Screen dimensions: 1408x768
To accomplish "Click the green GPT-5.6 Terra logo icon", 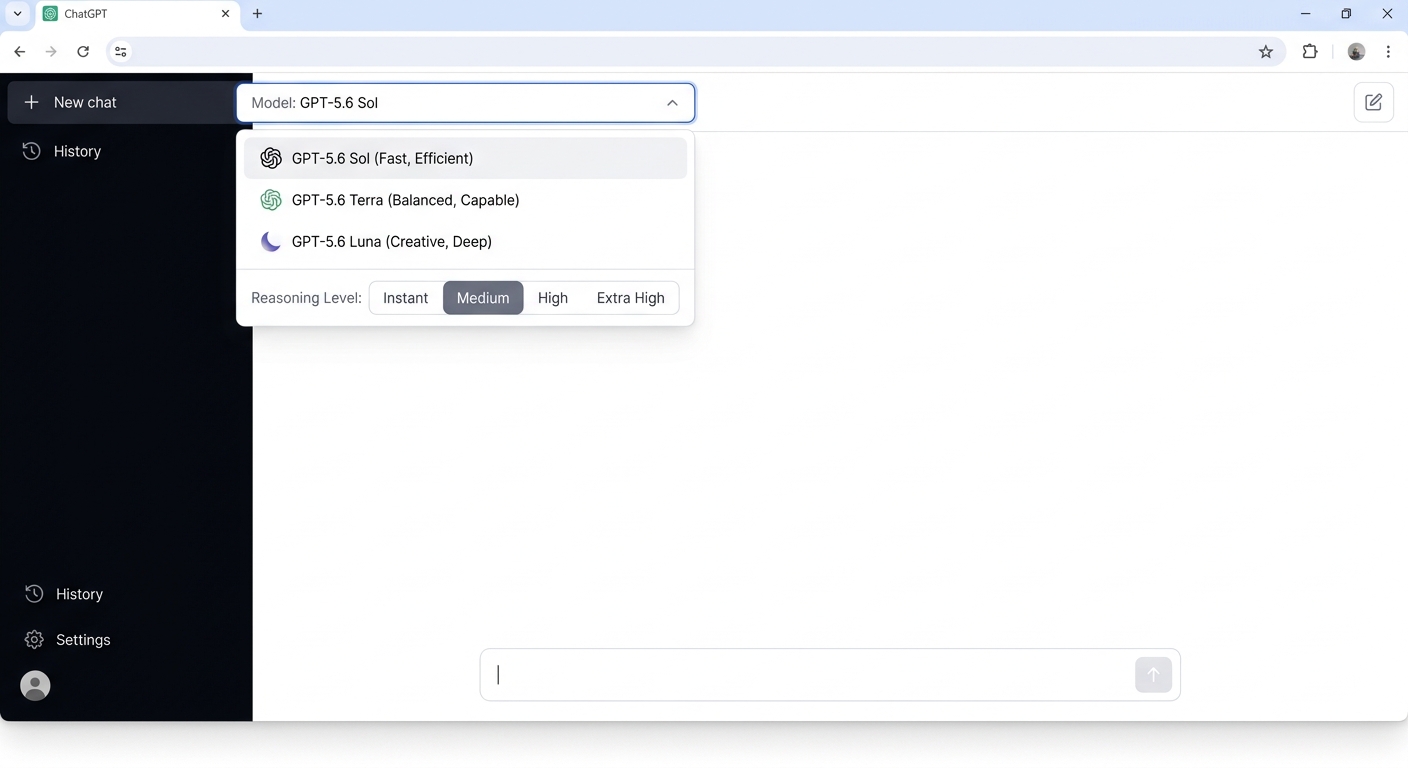I will point(271,200).
